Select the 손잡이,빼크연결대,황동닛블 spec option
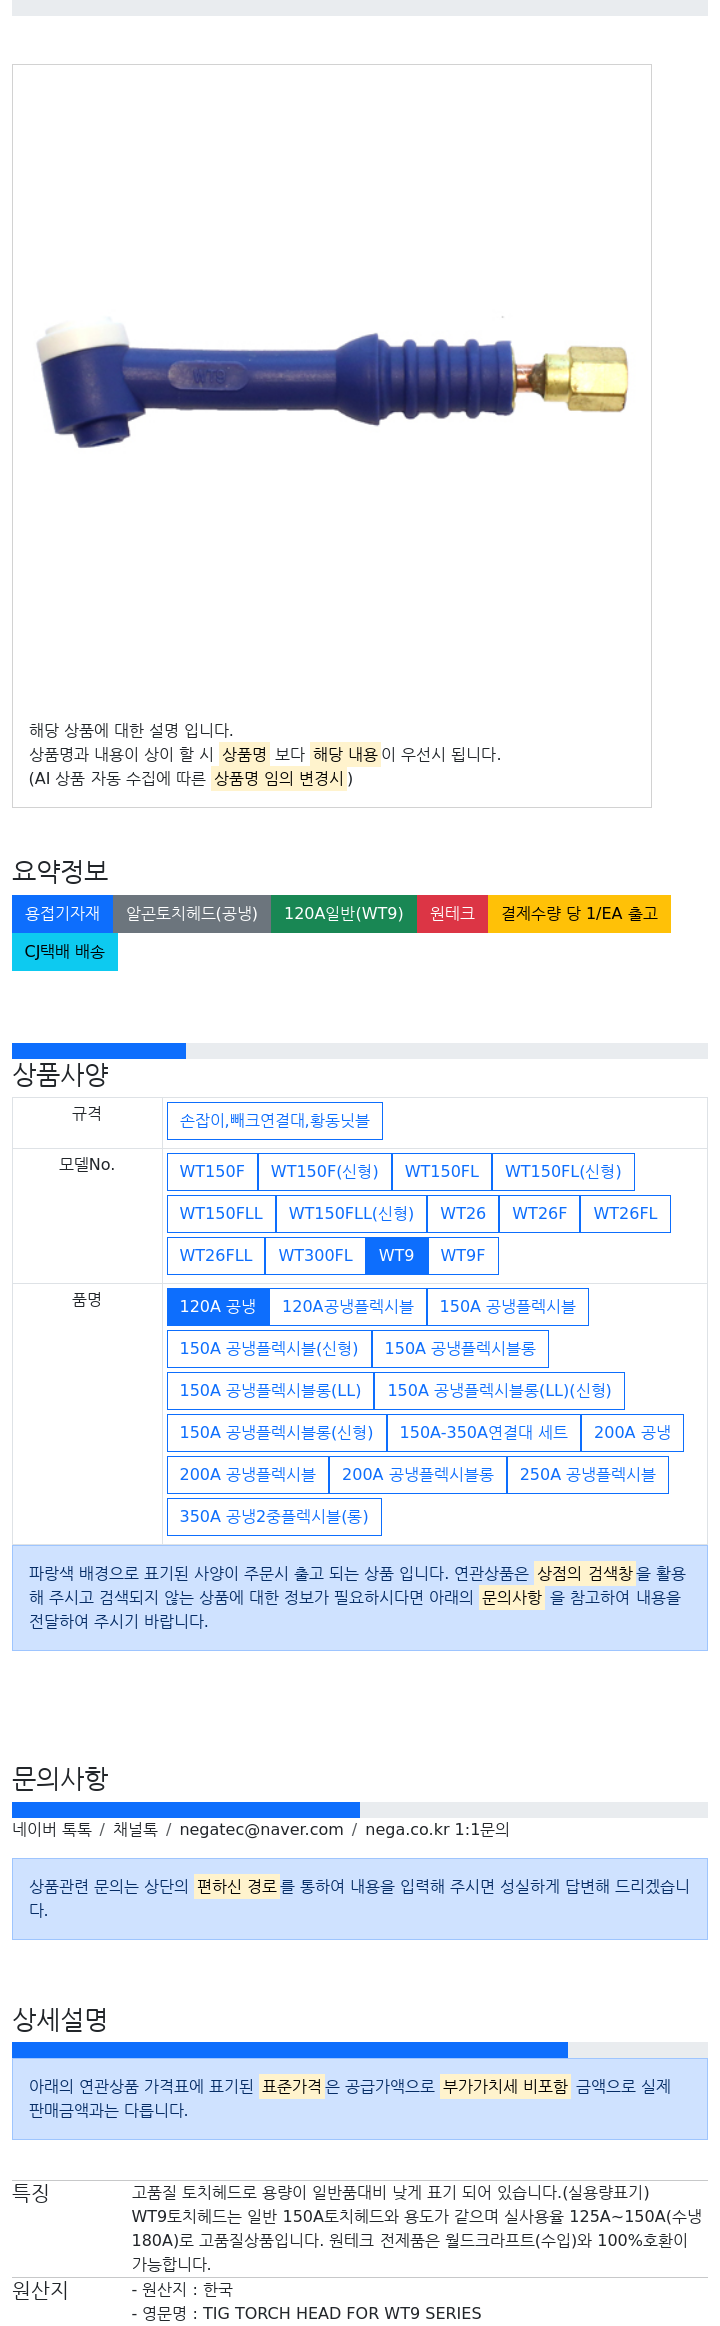 point(274,1121)
